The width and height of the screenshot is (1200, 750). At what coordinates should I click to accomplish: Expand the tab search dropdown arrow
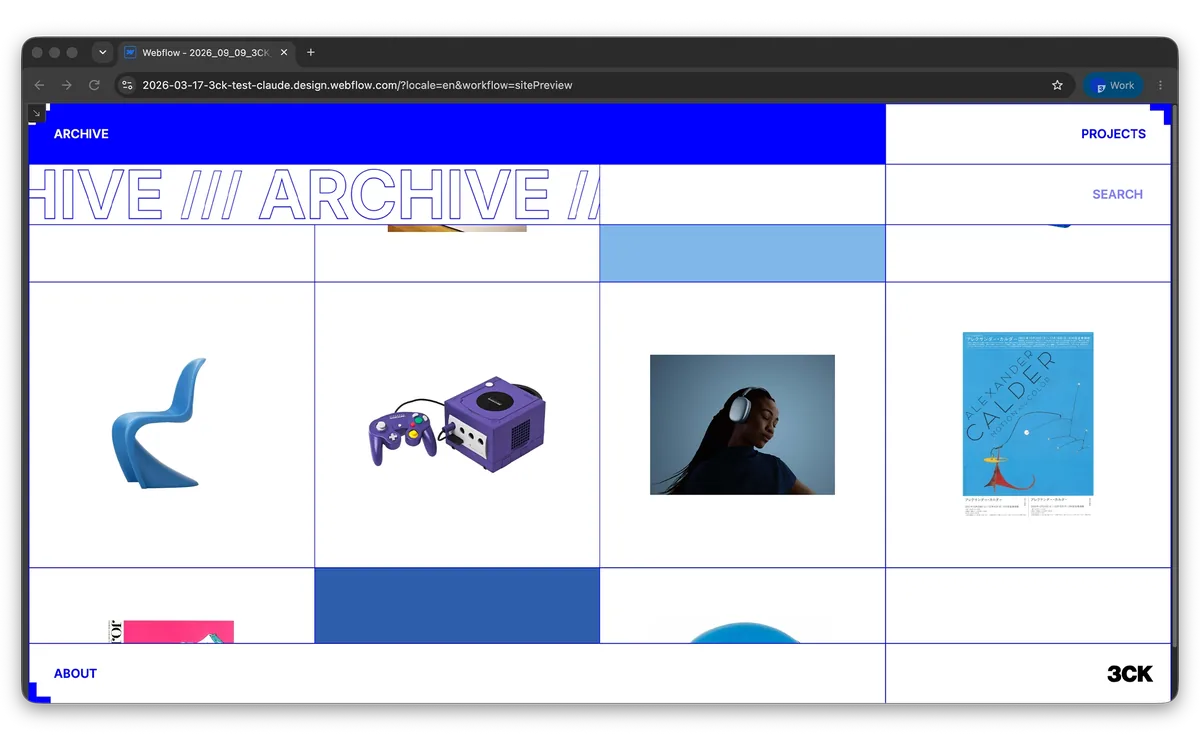click(x=102, y=52)
